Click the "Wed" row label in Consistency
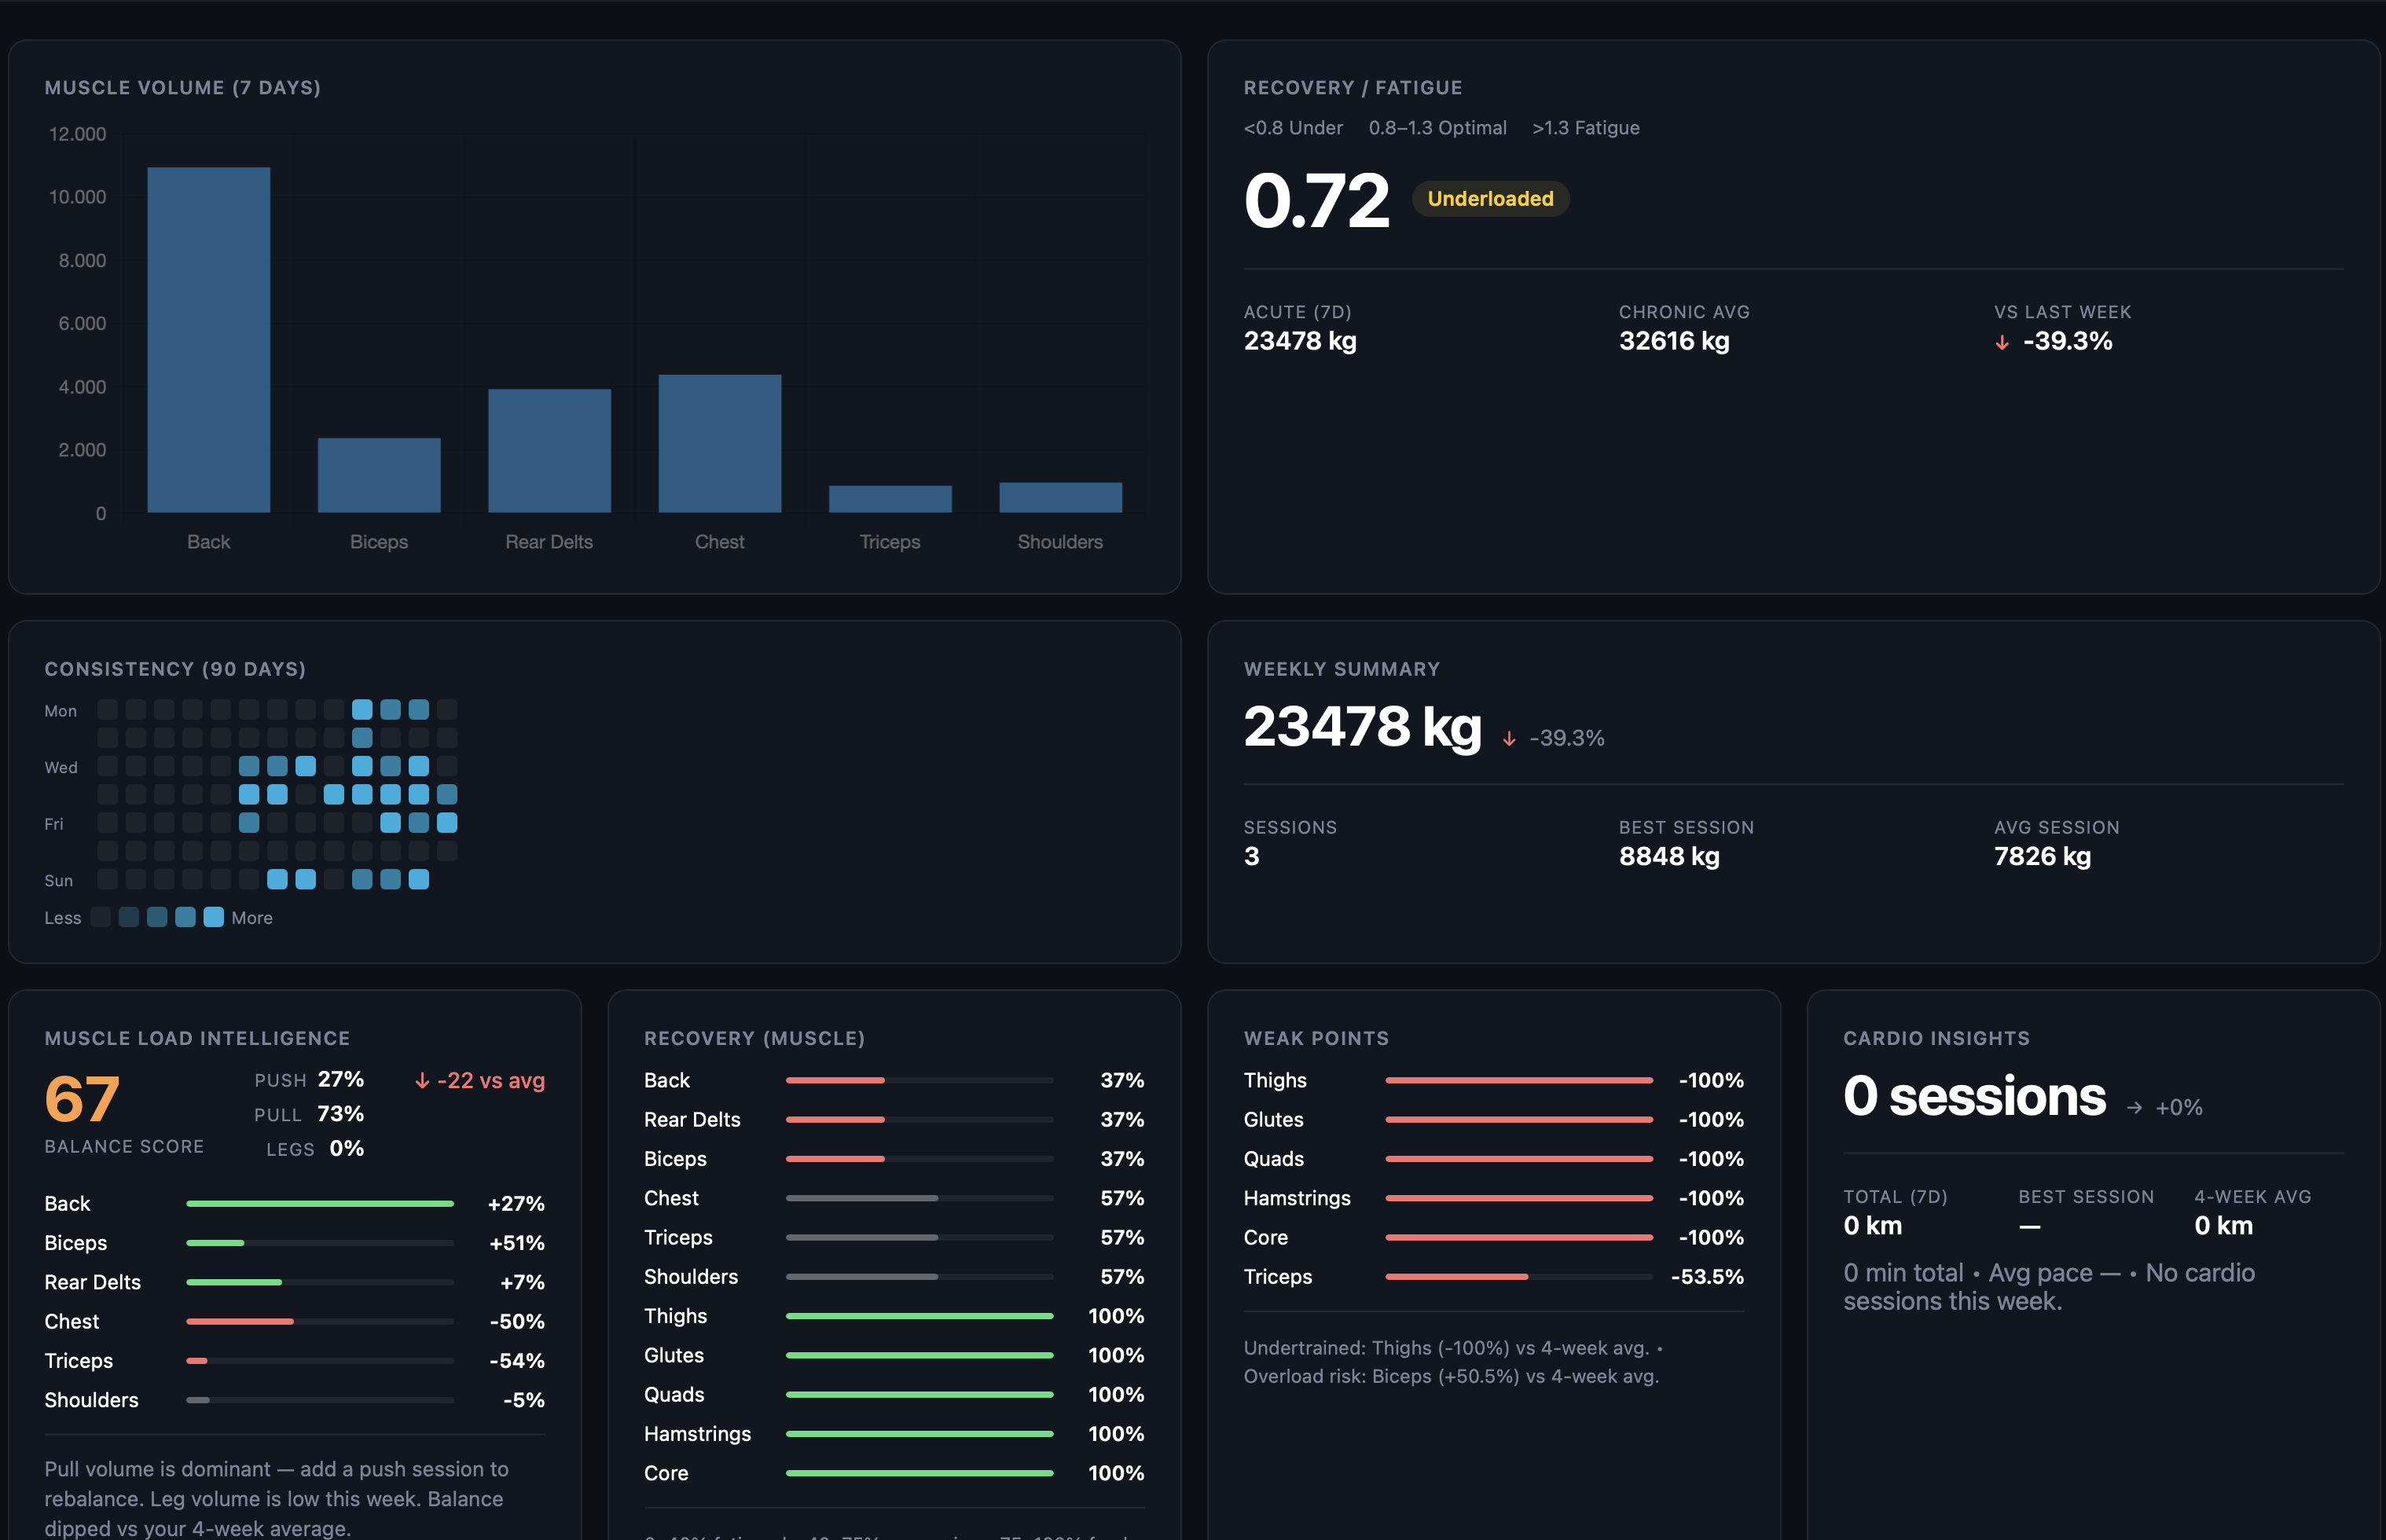Screen dimensions: 2386x1540 [60, 767]
